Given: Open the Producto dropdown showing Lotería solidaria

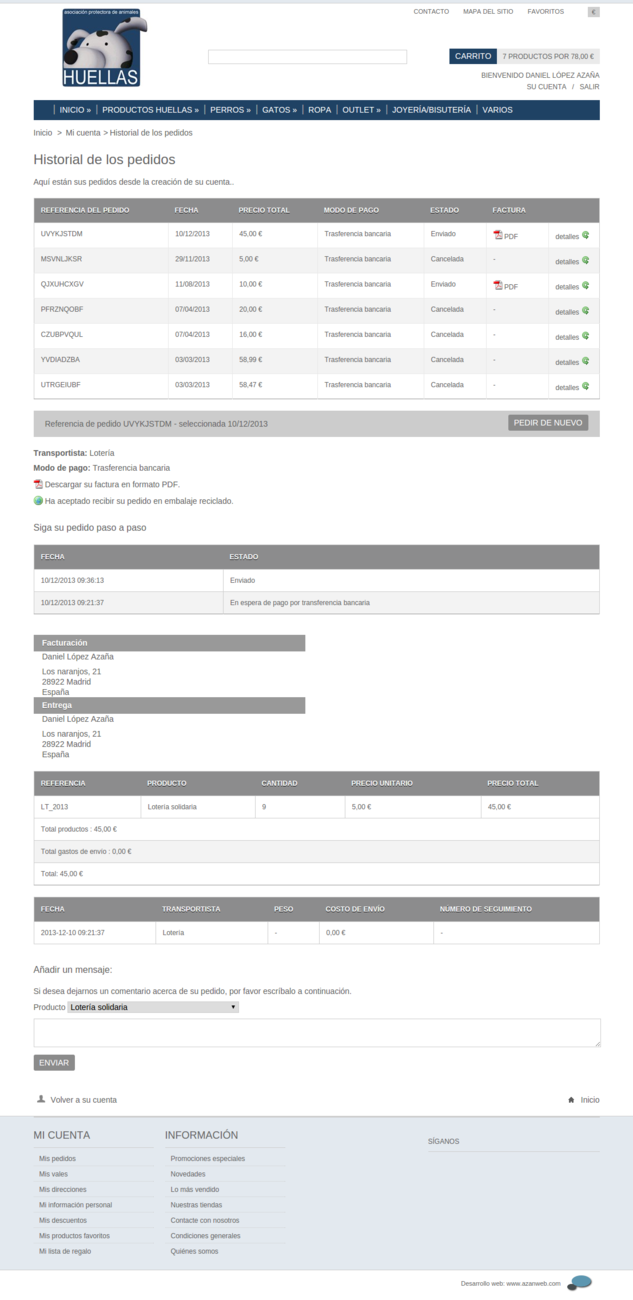Looking at the screenshot, I should 153,1007.
